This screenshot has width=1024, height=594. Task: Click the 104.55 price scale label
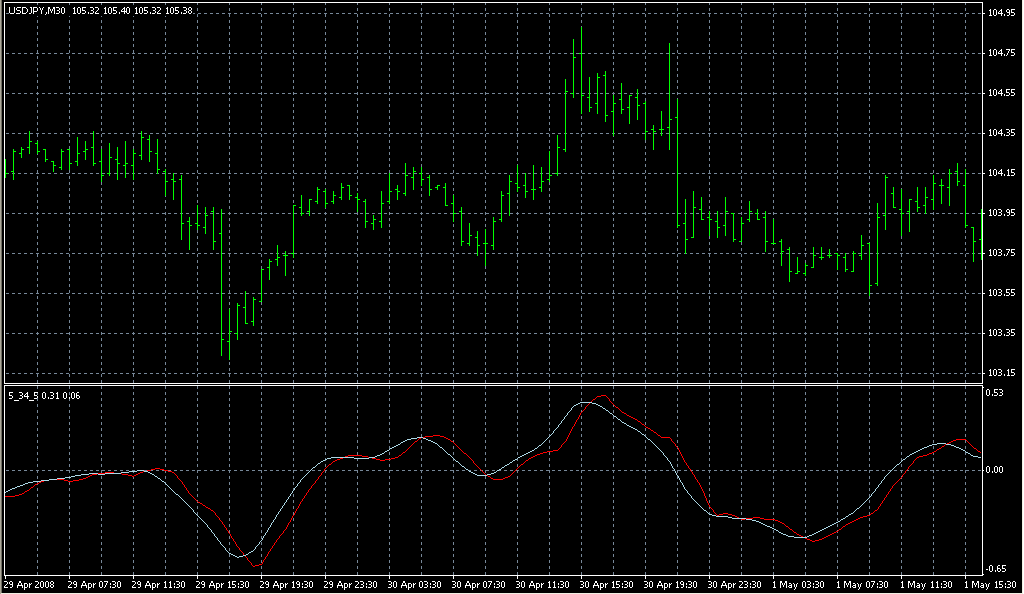coord(1002,93)
